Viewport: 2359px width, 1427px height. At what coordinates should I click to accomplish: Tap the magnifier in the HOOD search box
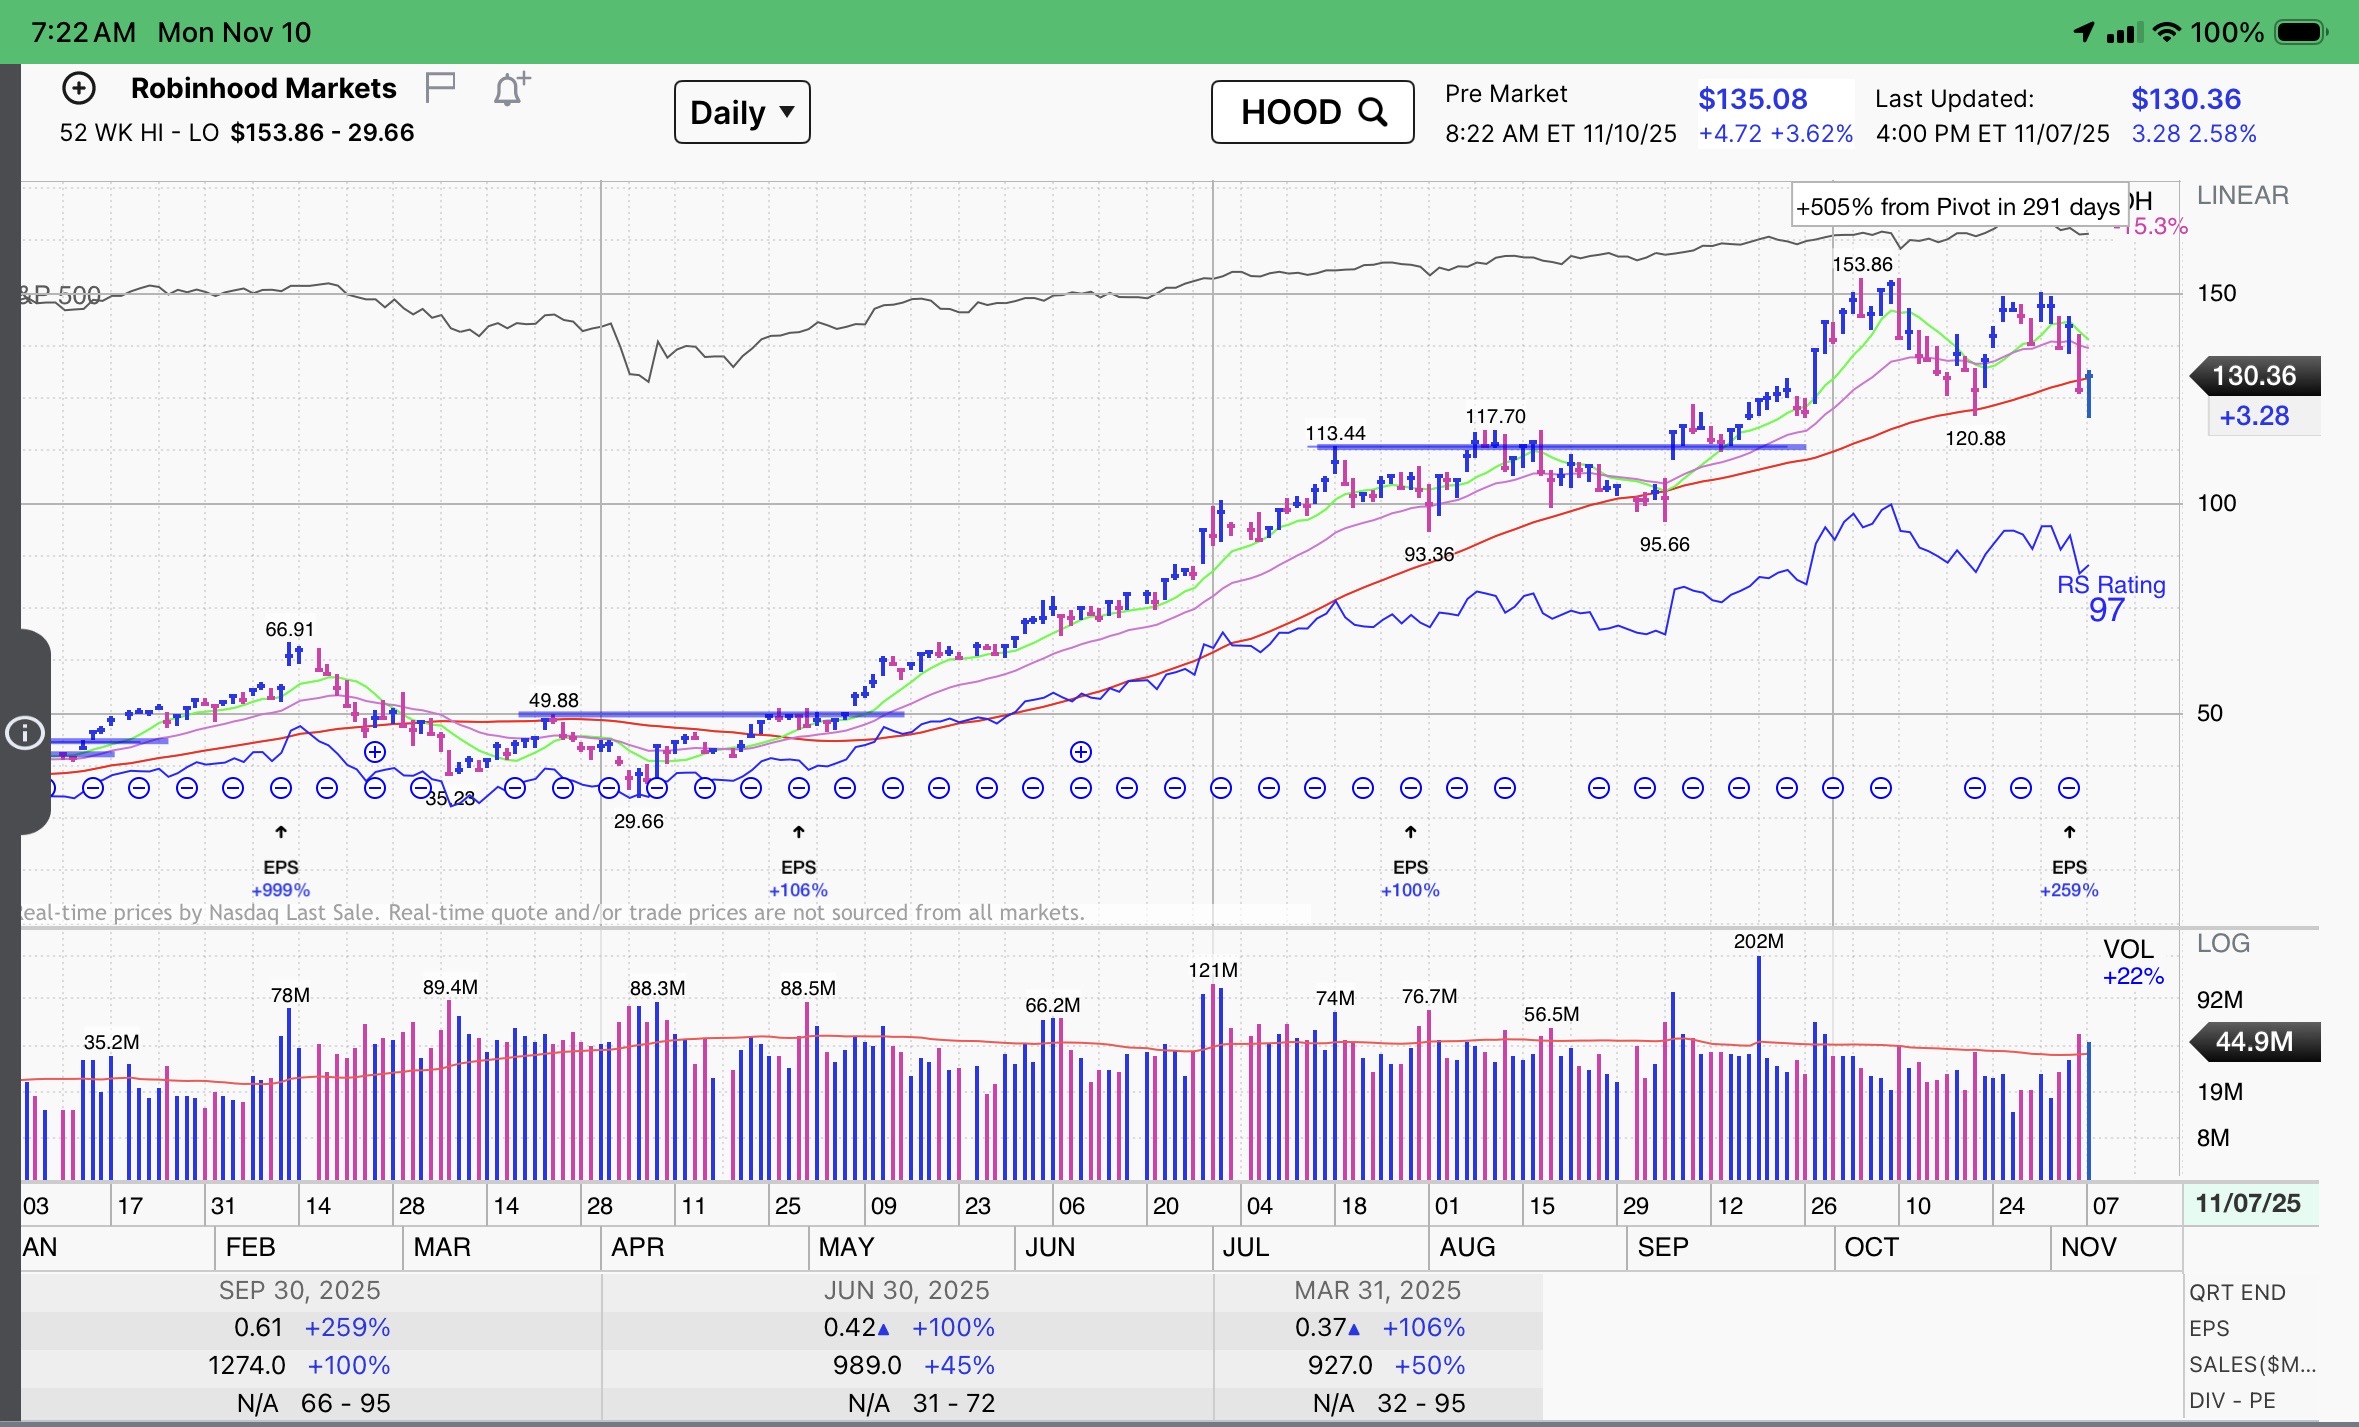point(1374,112)
